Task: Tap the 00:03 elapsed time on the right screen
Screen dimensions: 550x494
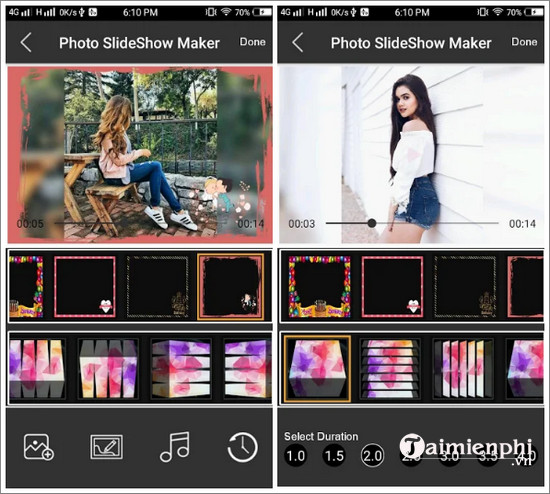Action: click(302, 223)
